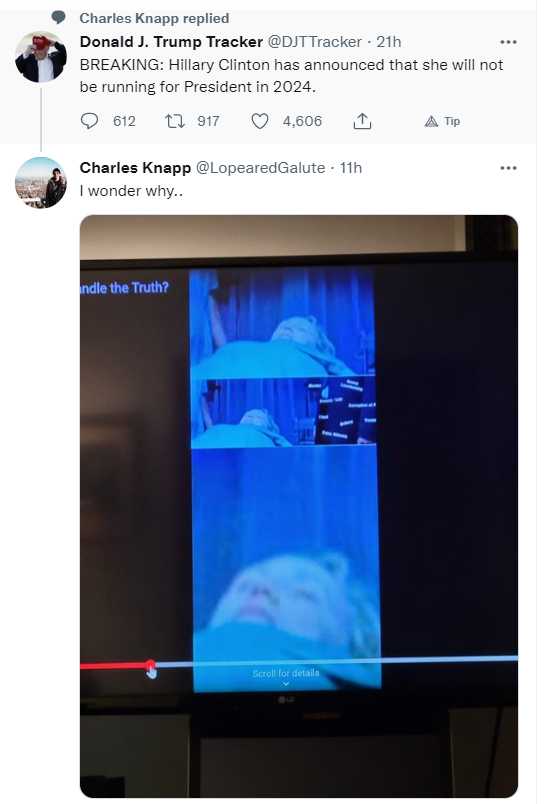Open the 11h timestamp link

(x=351, y=168)
